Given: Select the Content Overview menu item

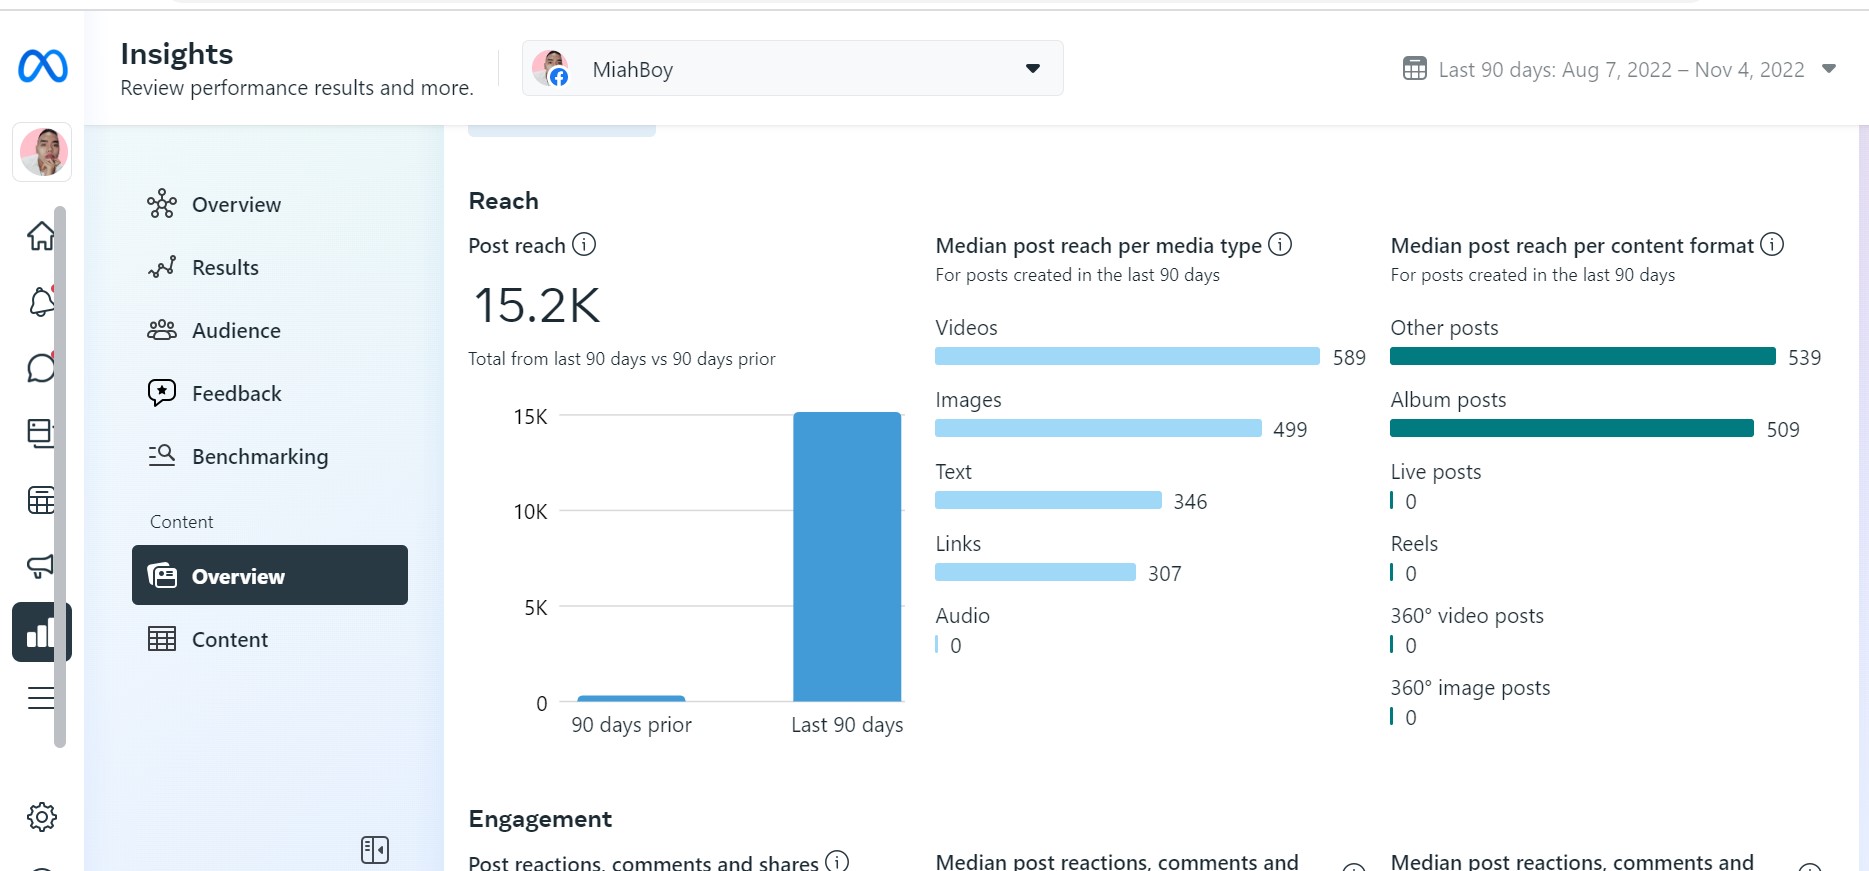Looking at the screenshot, I should [270, 575].
